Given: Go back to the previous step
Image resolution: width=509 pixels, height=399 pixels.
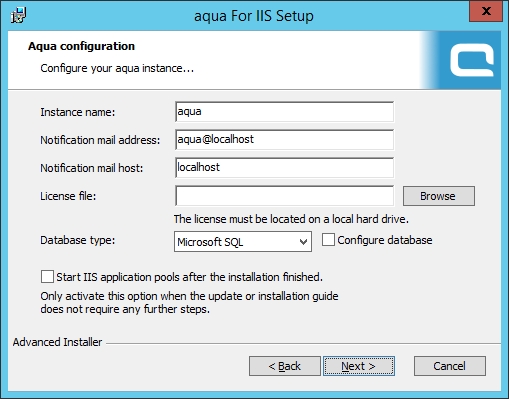Looking at the screenshot, I should coord(285,366).
